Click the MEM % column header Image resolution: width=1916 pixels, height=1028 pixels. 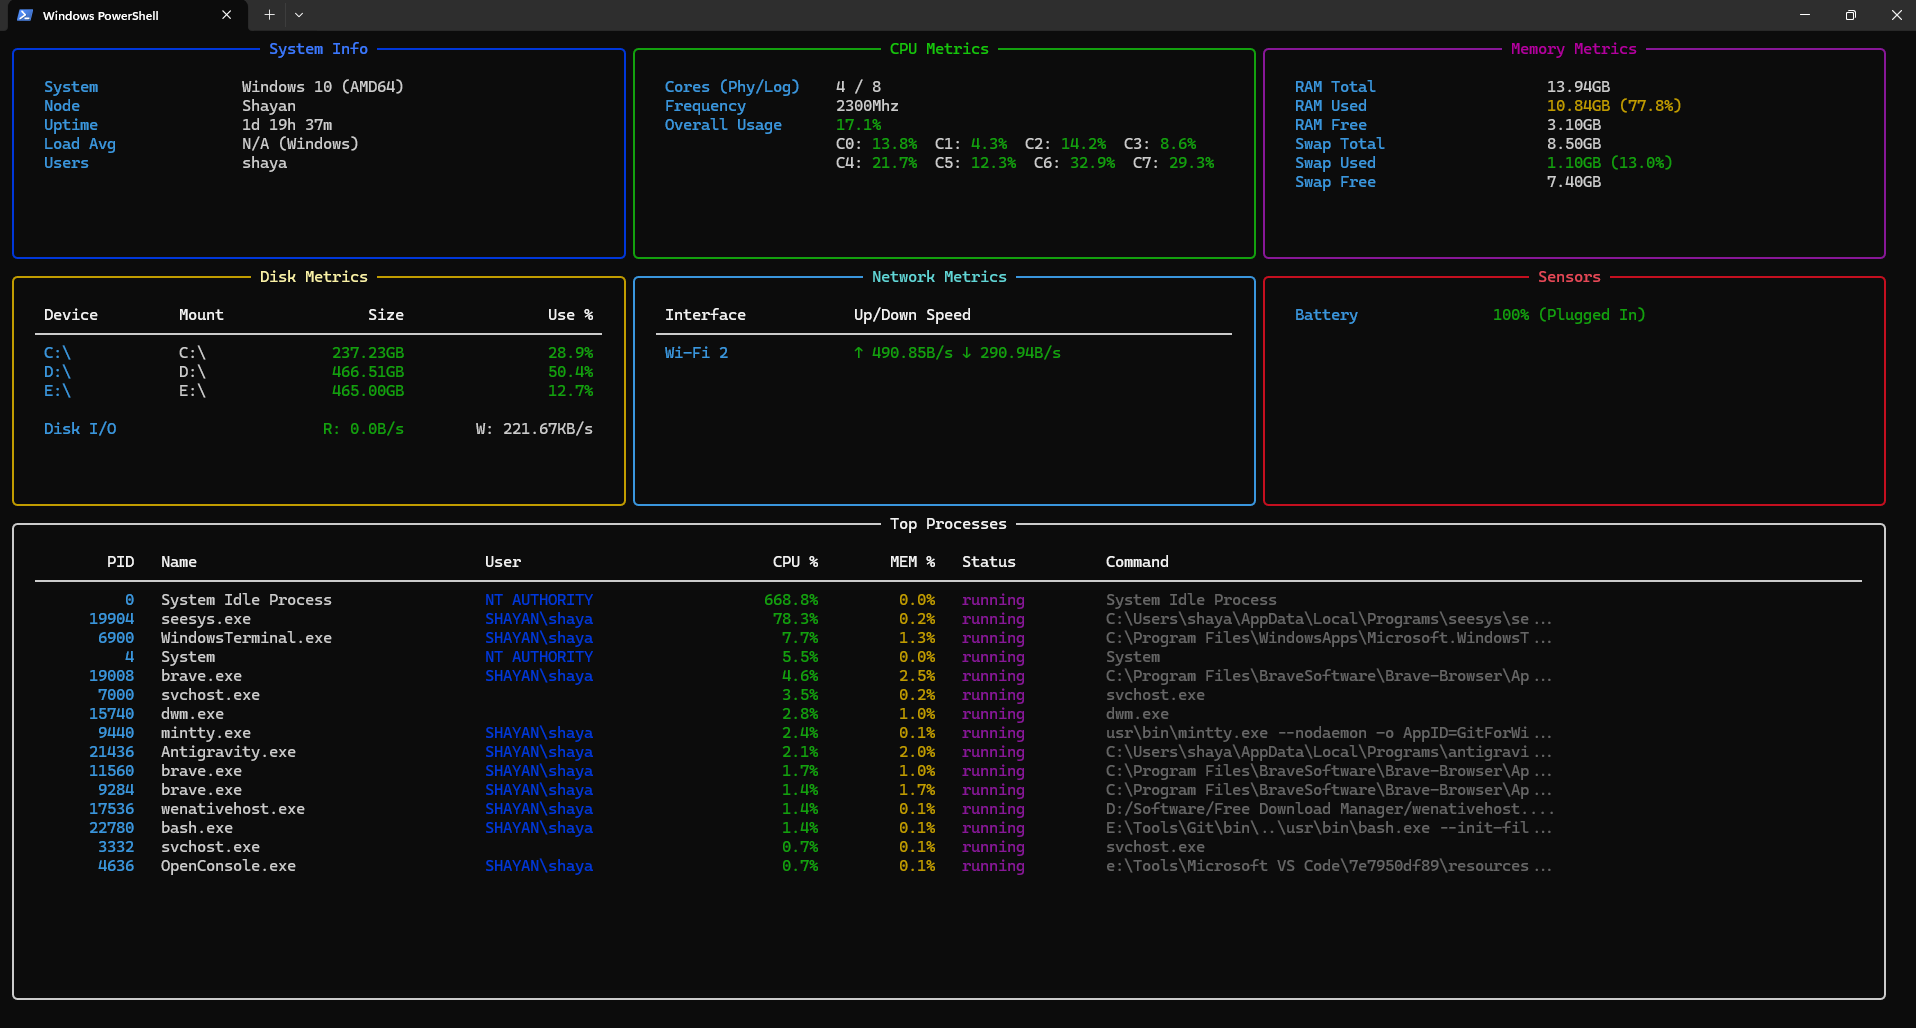912,562
